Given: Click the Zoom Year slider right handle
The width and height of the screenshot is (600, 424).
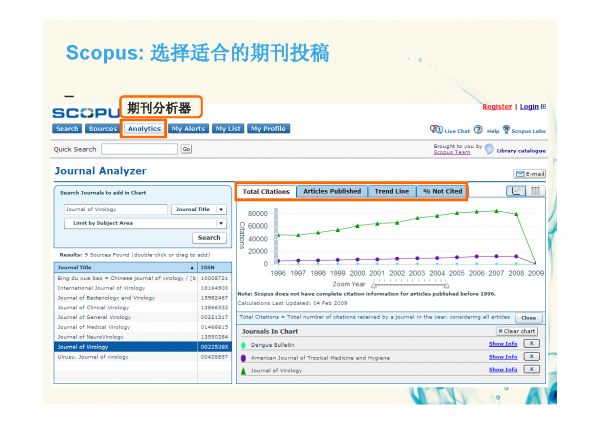Looking at the screenshot, I should click(446, 285).
